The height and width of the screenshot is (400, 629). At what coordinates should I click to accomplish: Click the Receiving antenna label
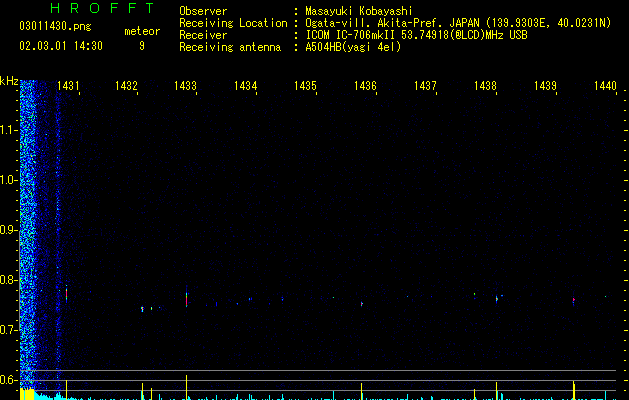tap(230, 47)
